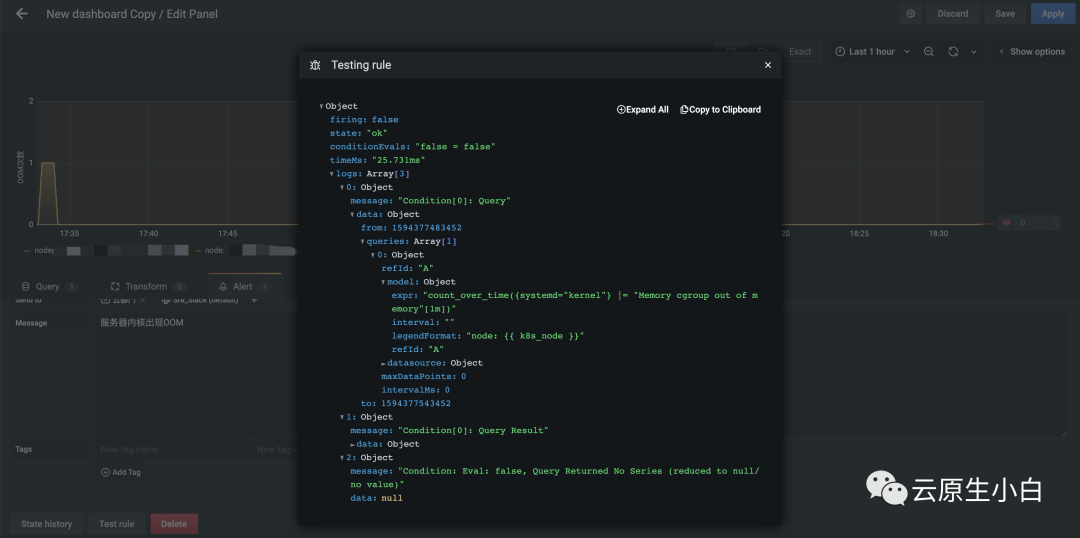Collapse the root Object node
The width and height of the screenshot is (1080, 538).
click(322, 107)
